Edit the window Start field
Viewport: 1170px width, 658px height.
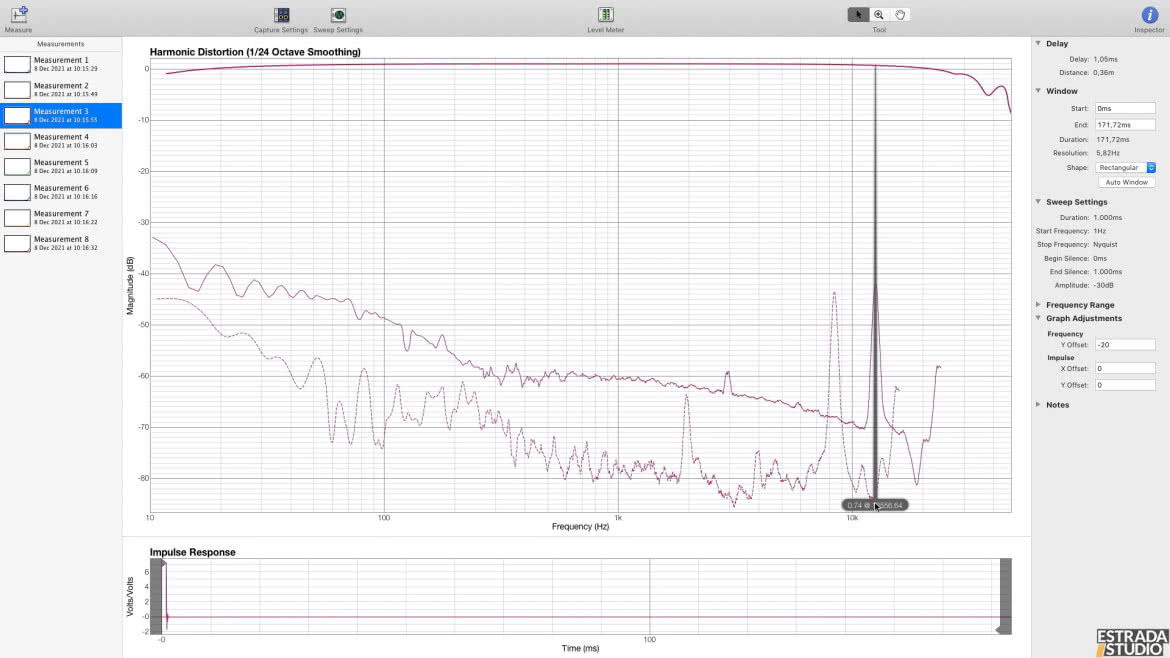click(1125, 109)
